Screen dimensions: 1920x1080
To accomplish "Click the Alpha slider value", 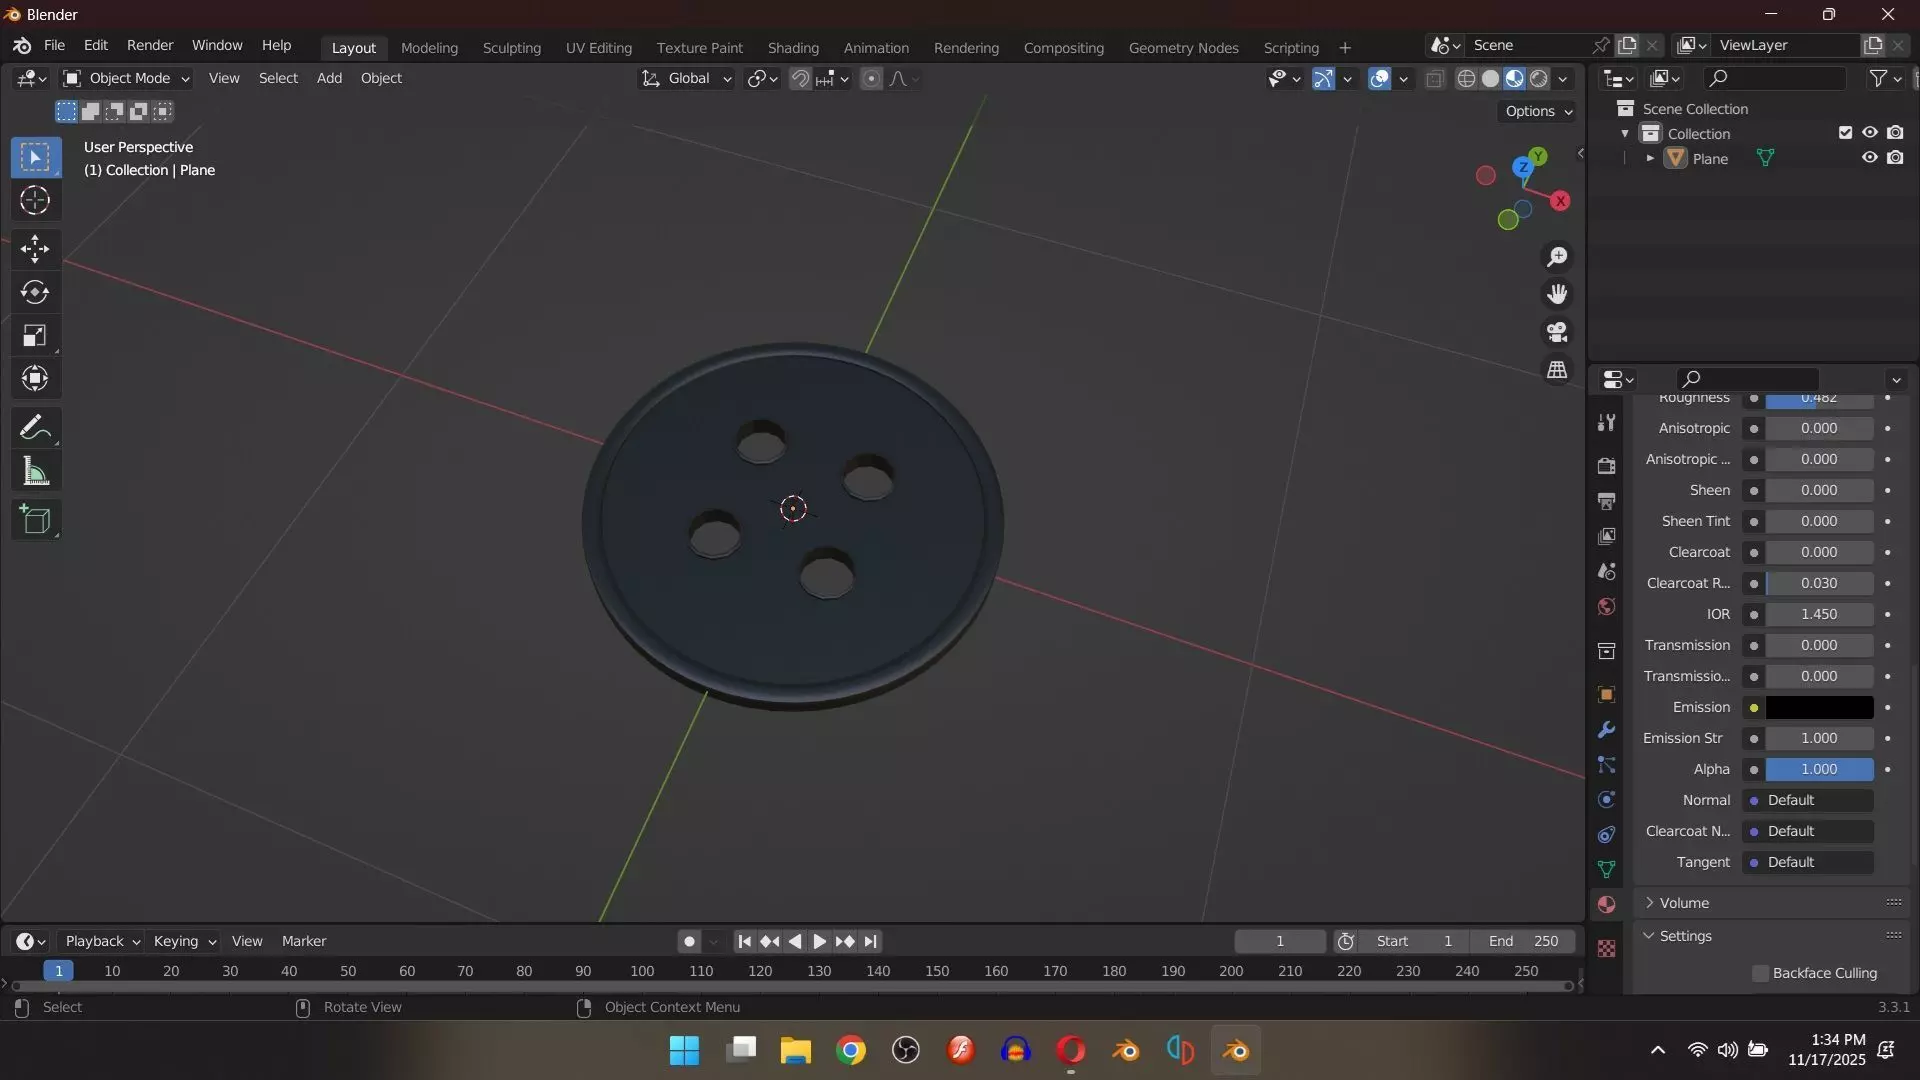I will (x=1819, y=769).
